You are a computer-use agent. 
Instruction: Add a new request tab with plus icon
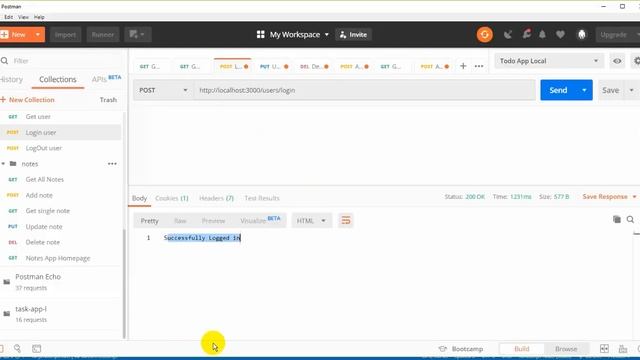point(463,66)
